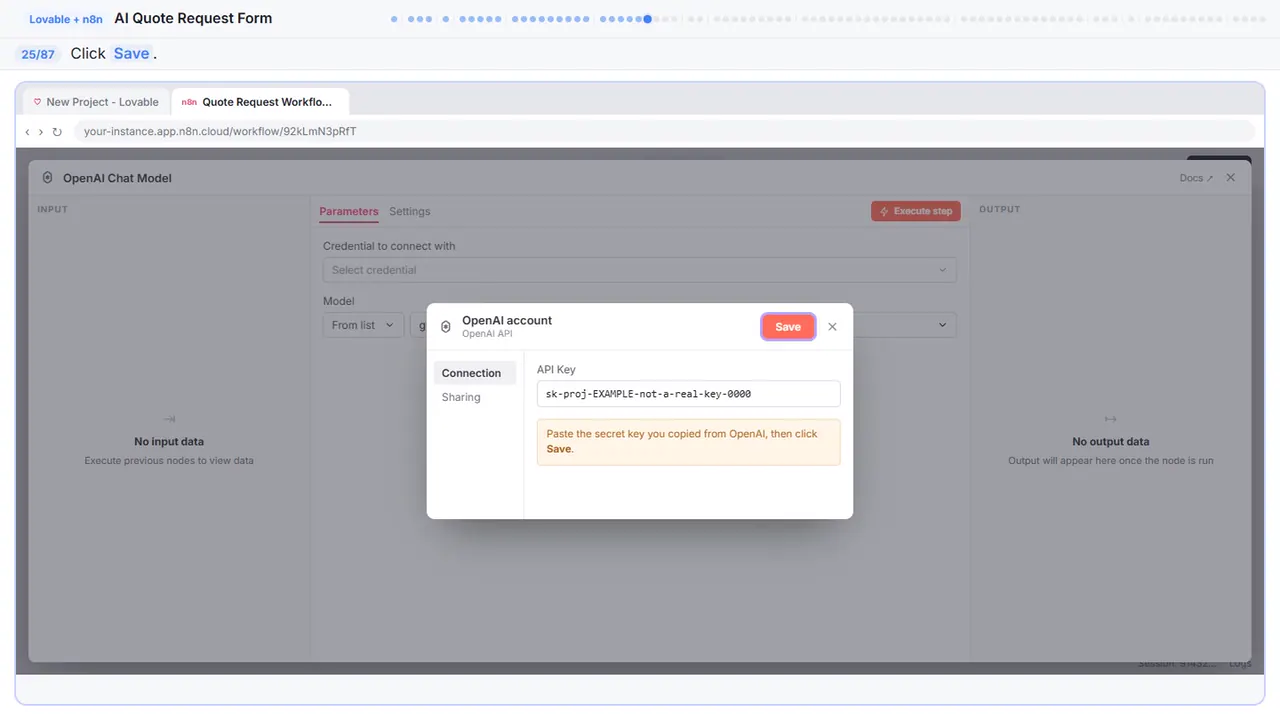Open the Settings tab of OpenAI Chat Model
The image size is (1280, 720).
tap(410, 211)
